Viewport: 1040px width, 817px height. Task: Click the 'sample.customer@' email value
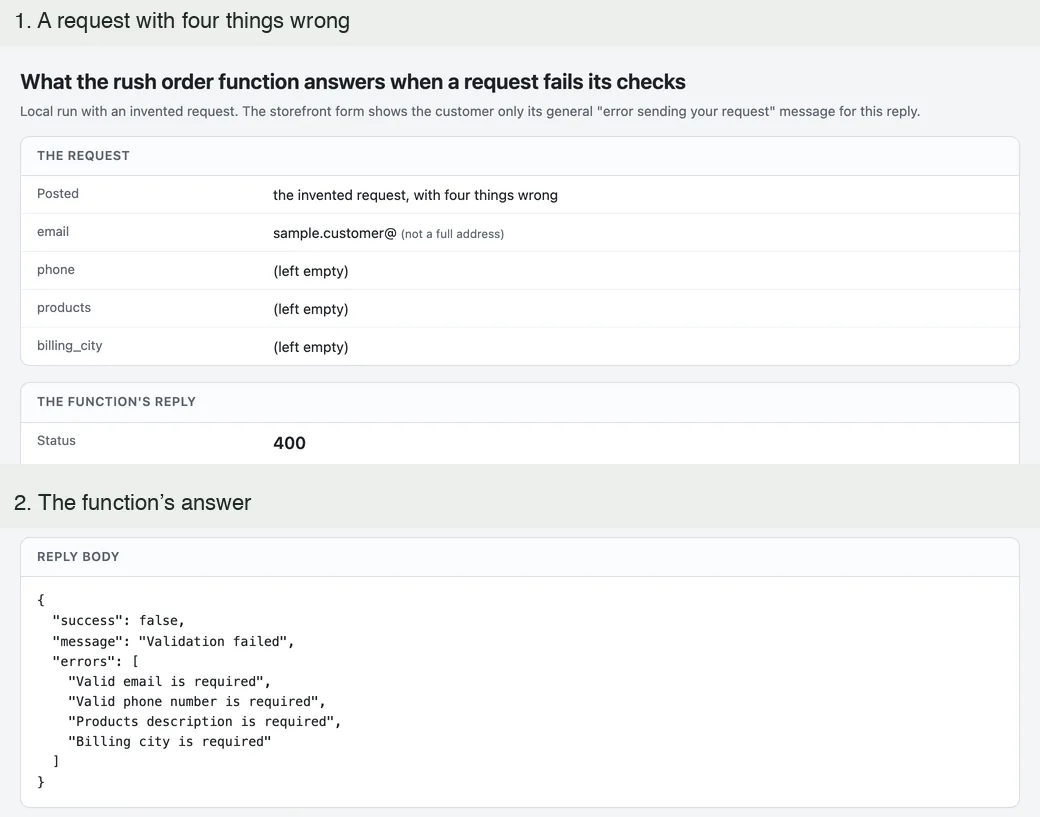point(335,233)
